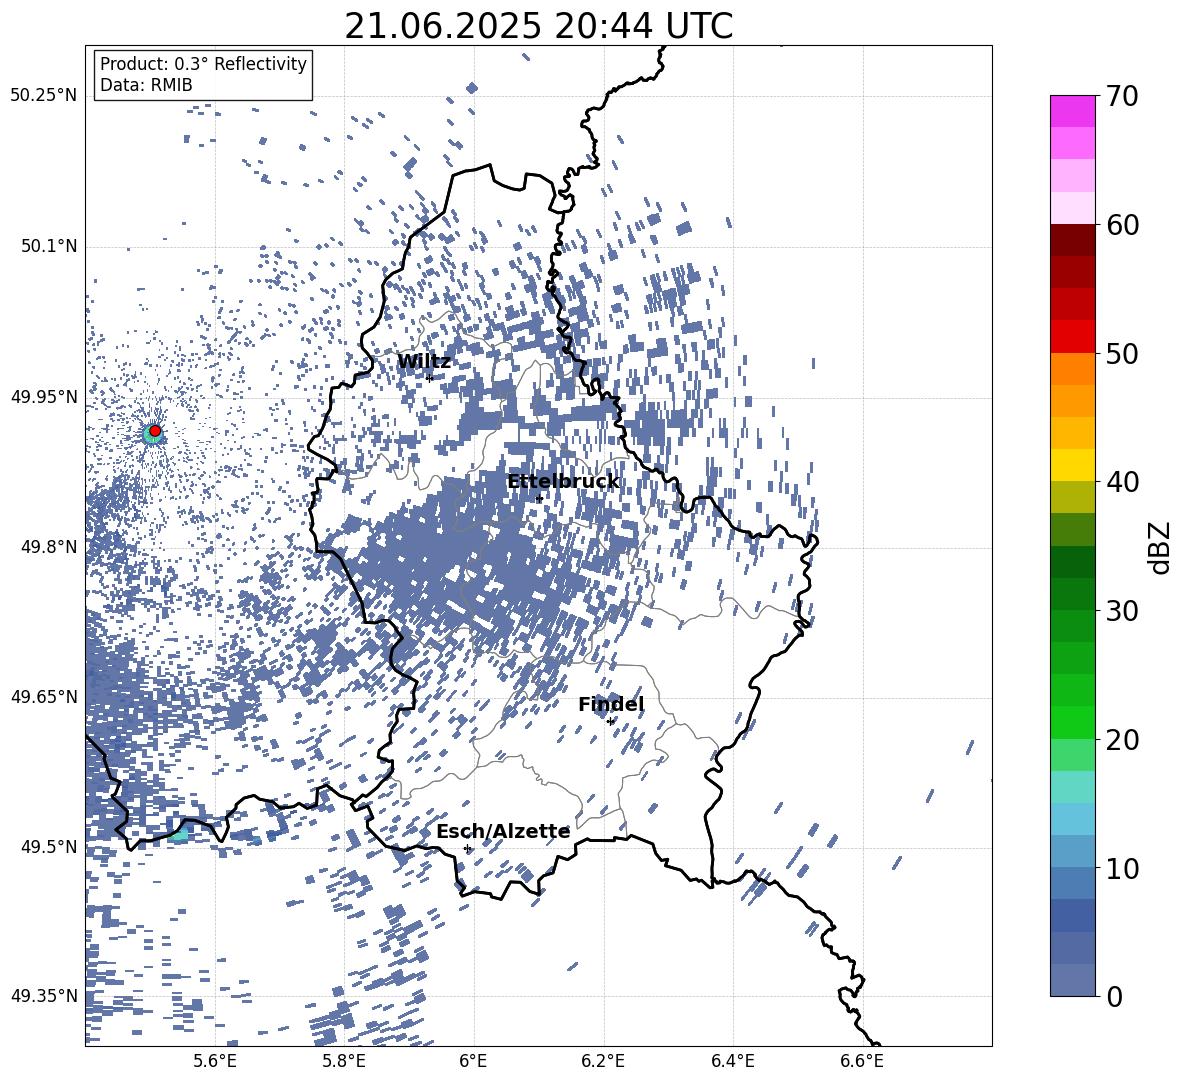Select the 'Product: 0.3° Reflectivity' label

click(203, 64)
